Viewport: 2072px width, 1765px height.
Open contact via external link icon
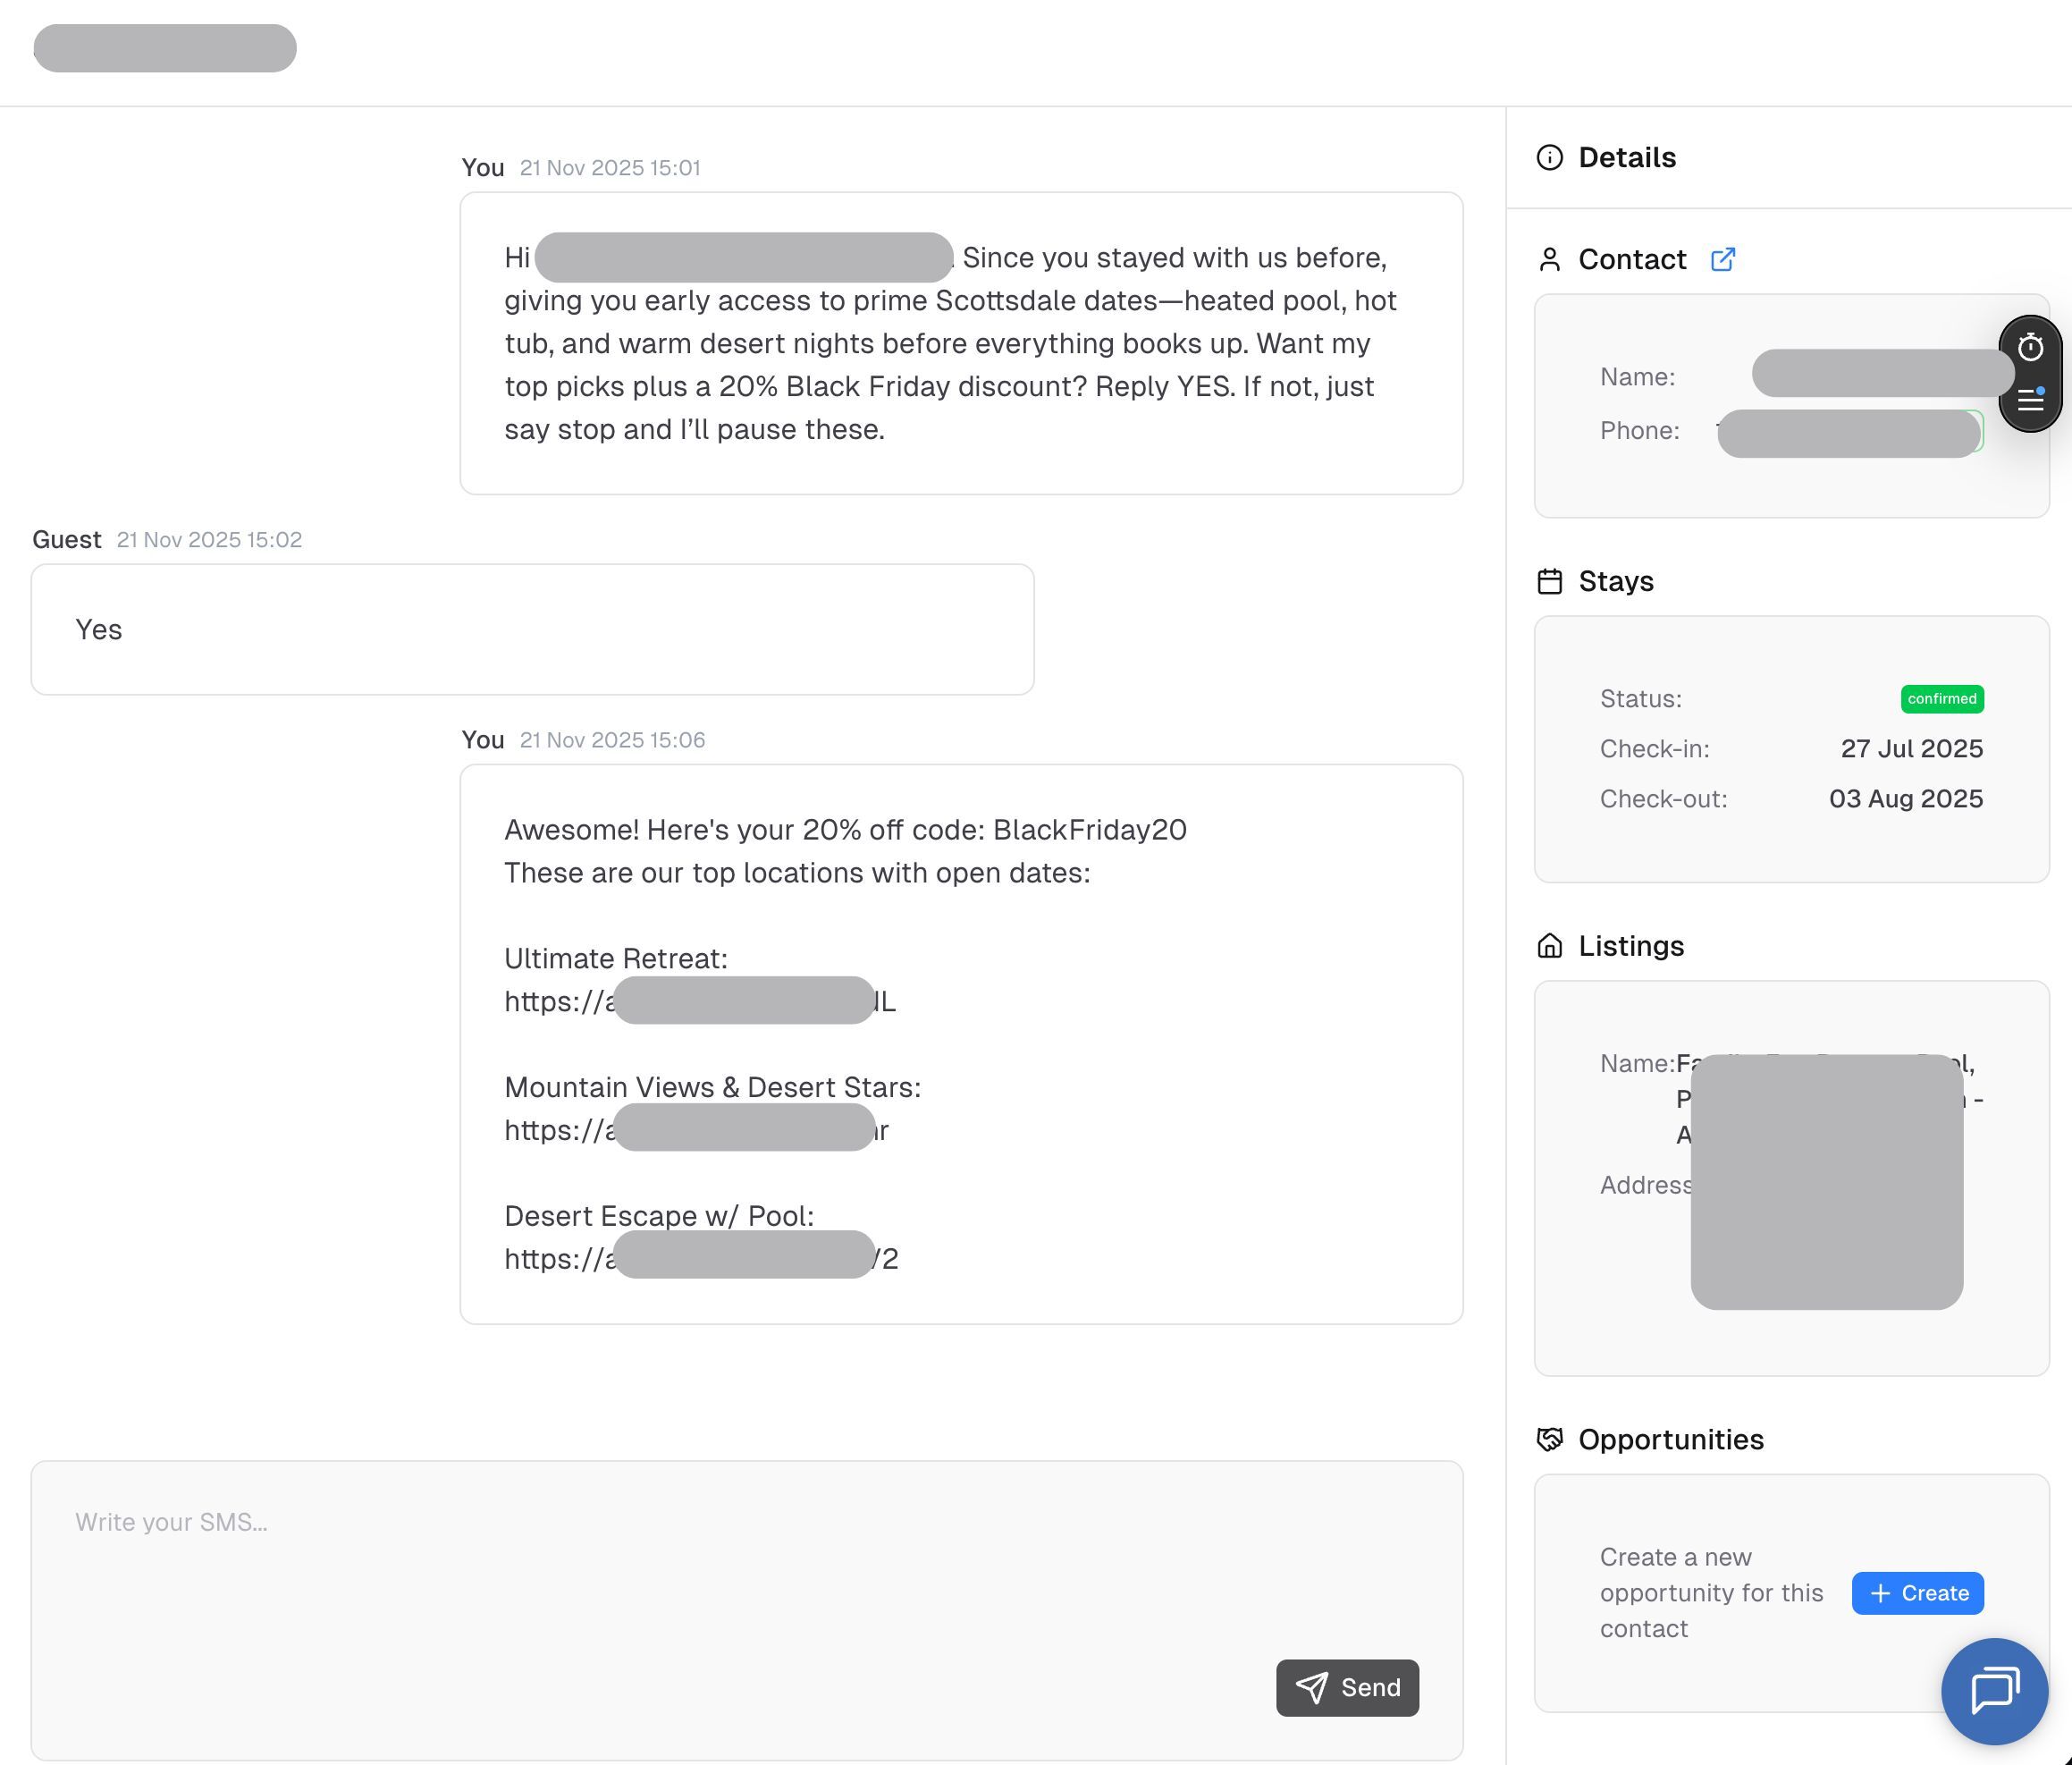coord(1722,259)
